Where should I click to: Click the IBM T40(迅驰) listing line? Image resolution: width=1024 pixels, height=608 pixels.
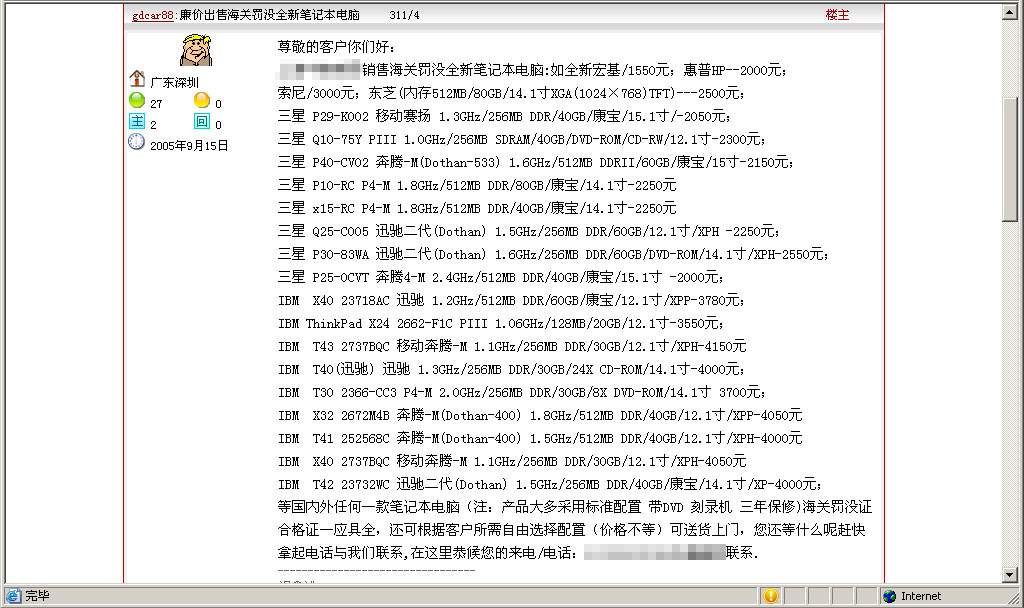click(x=511, y=369)
